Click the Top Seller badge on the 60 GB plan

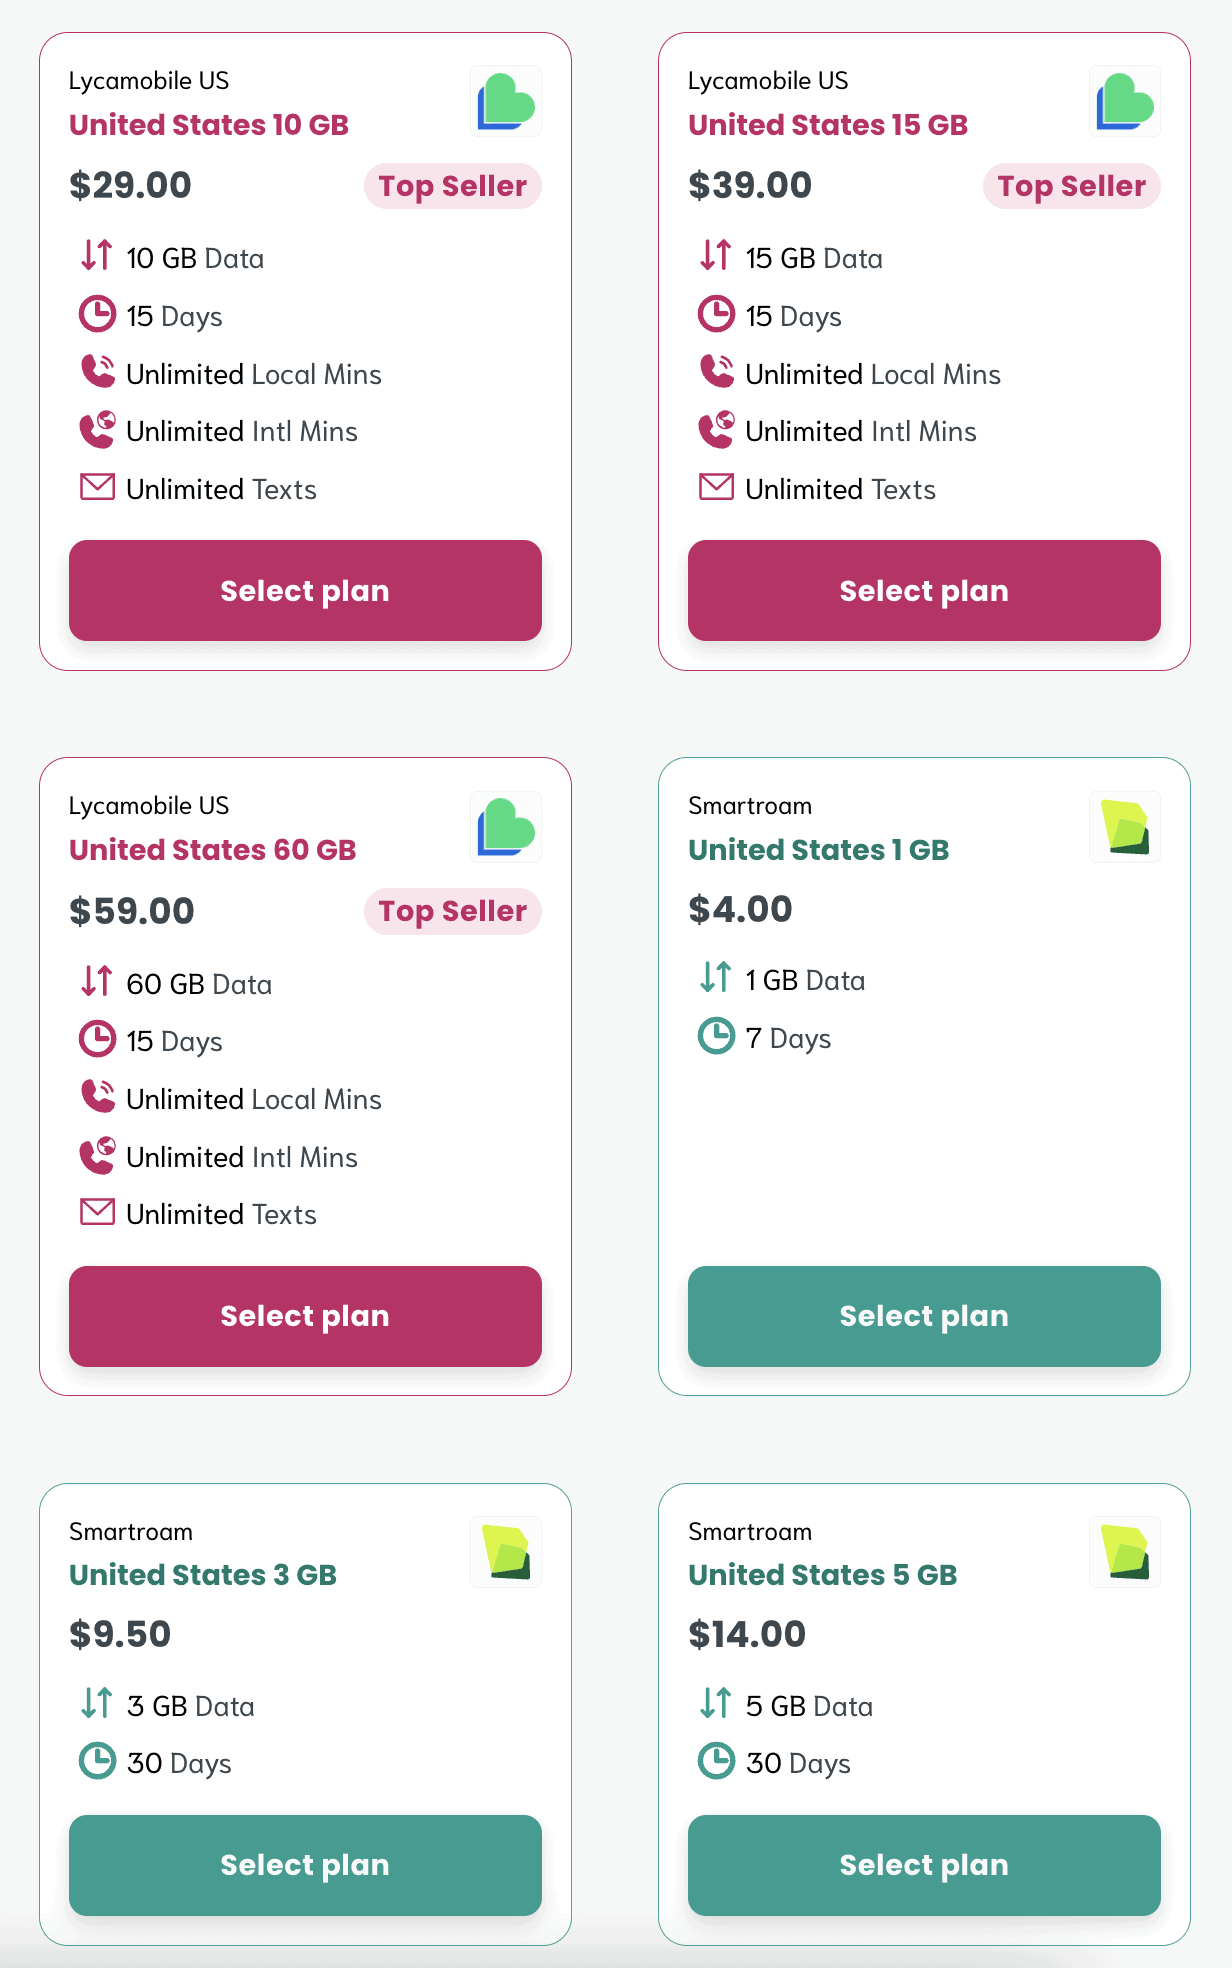click(452, 911)
